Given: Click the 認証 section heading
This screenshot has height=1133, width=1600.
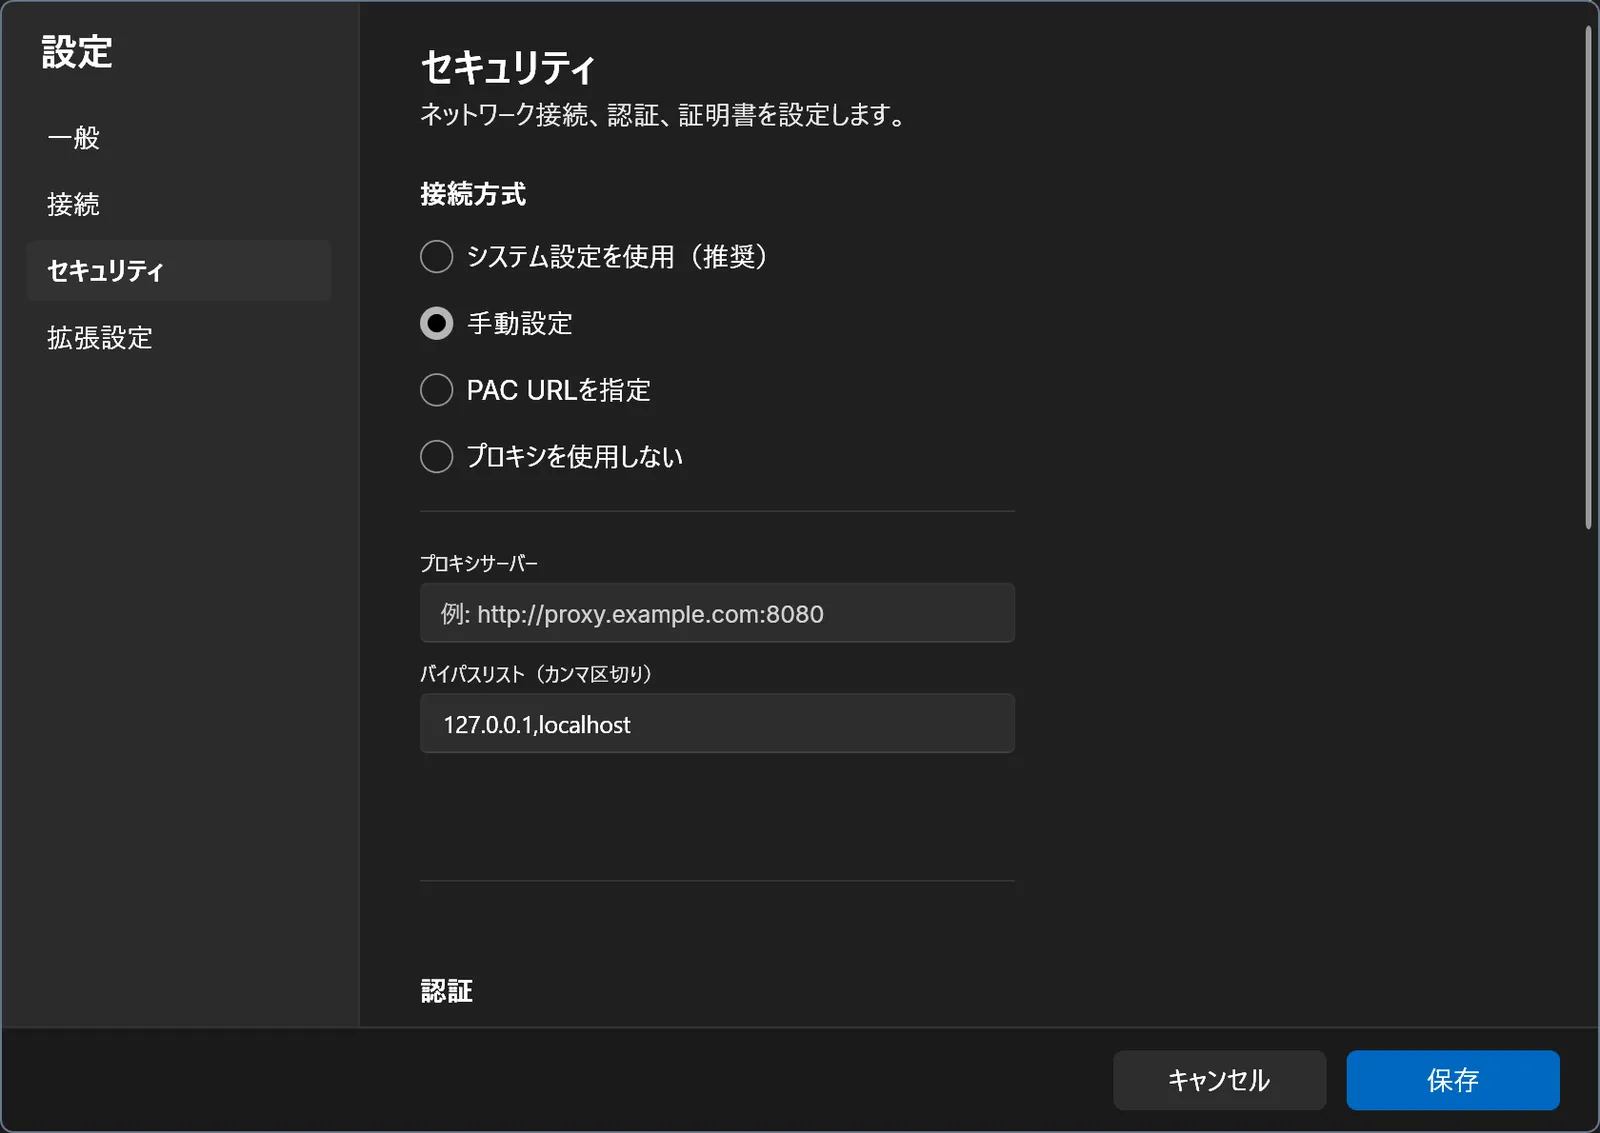Looking at the screenshot, I should click(446, 991).
